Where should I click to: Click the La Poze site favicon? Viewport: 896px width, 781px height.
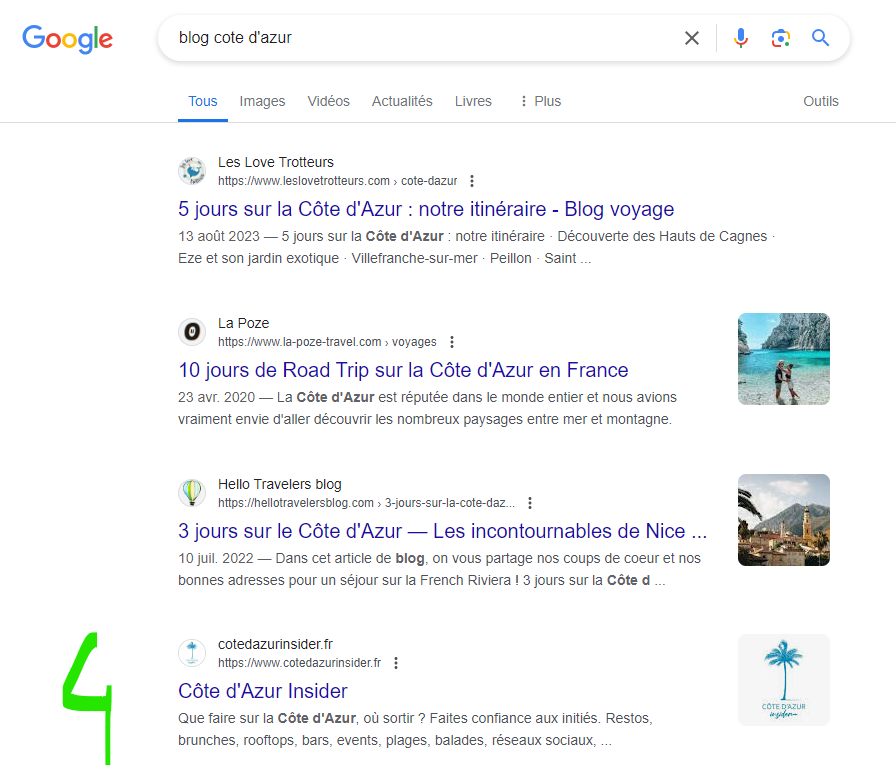pos(192,332)
